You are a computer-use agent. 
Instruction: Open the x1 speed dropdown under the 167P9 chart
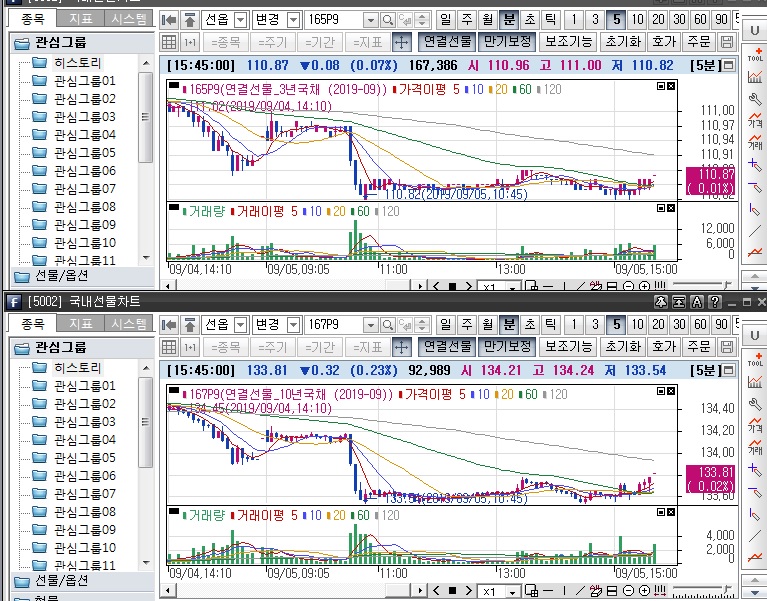(512, 592)
